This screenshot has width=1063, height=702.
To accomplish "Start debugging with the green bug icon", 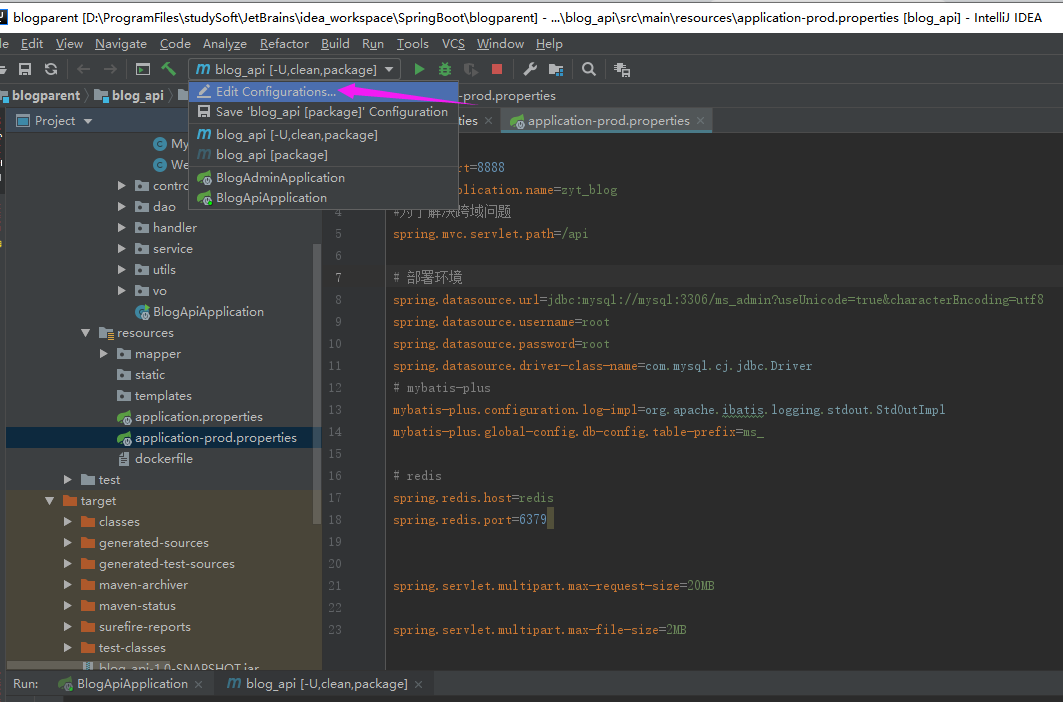I will 445,69.
